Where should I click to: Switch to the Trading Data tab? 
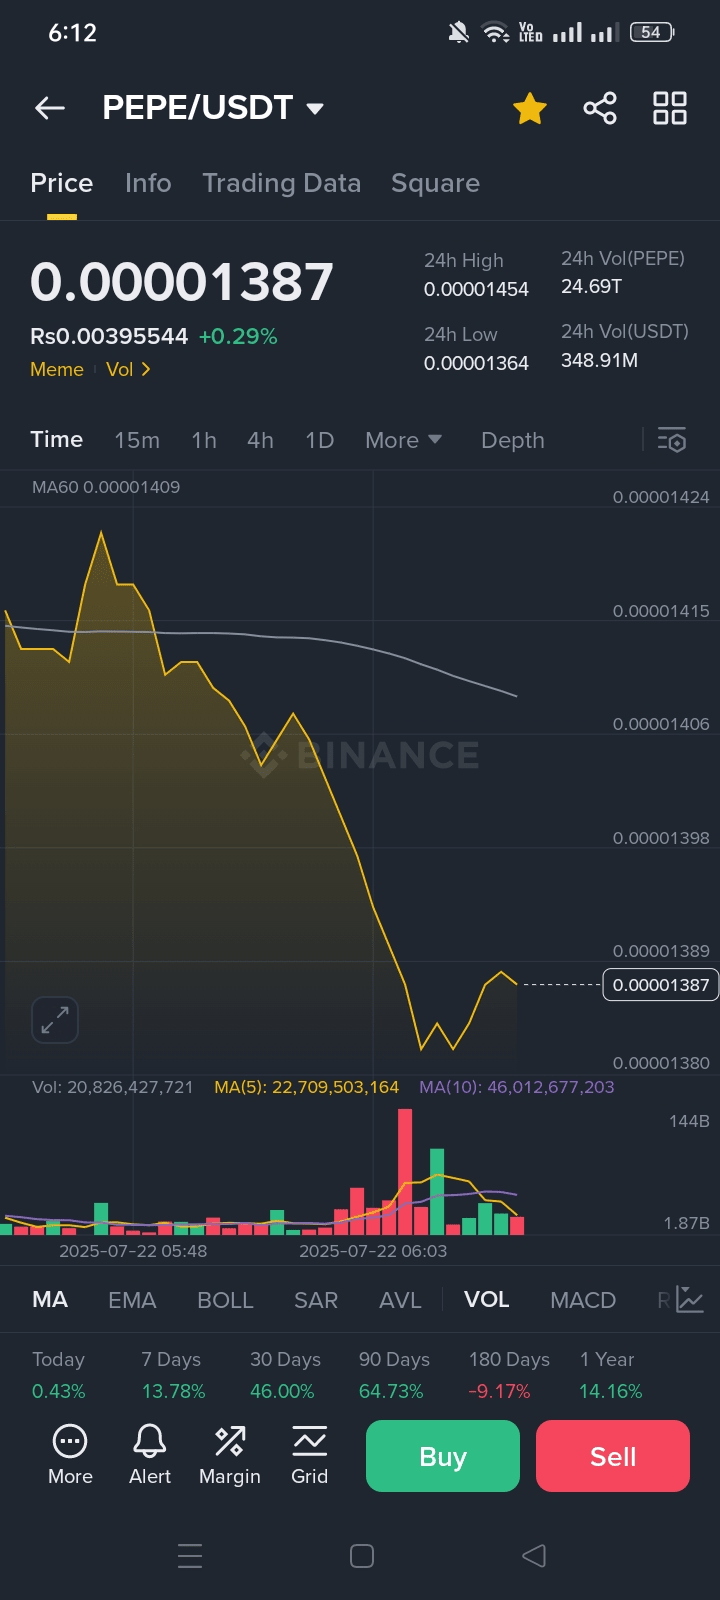click(x=281, y=183)
